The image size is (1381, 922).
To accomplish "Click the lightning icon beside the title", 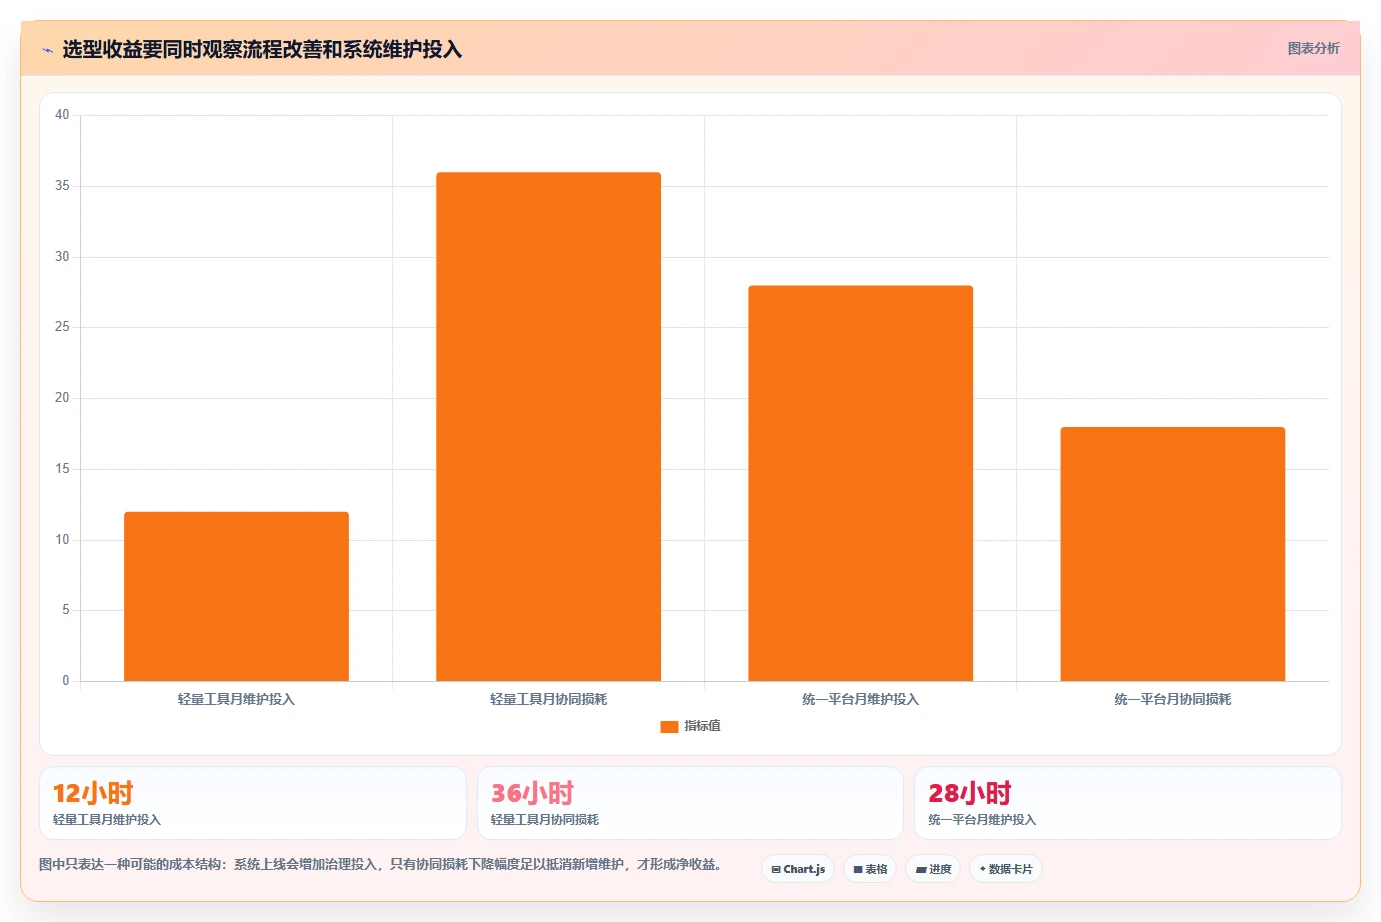I will point(47,50).
